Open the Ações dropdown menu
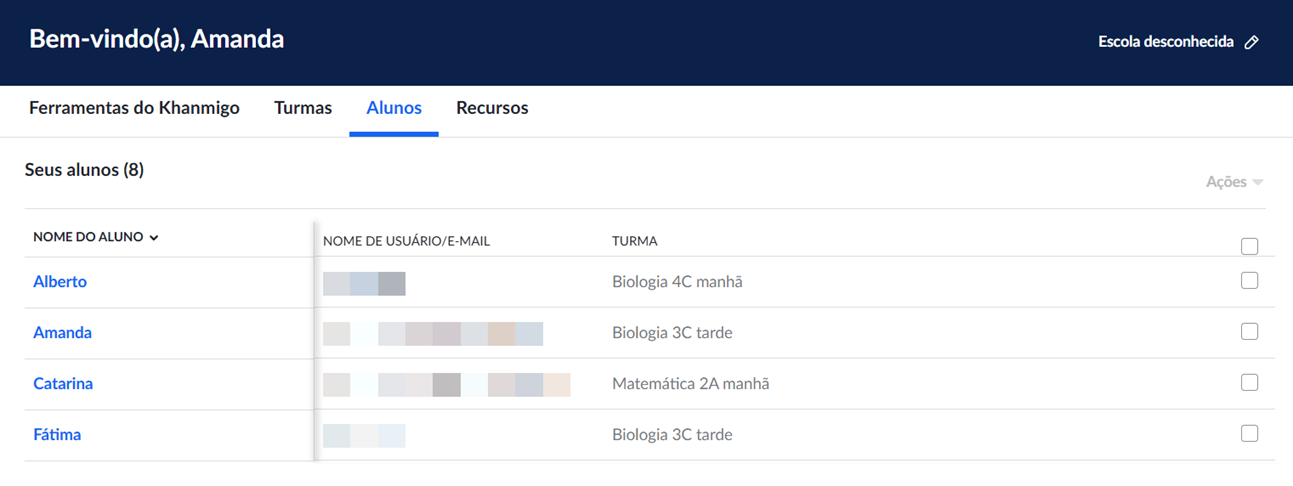1293x486 pixels. pos(1234,182)
